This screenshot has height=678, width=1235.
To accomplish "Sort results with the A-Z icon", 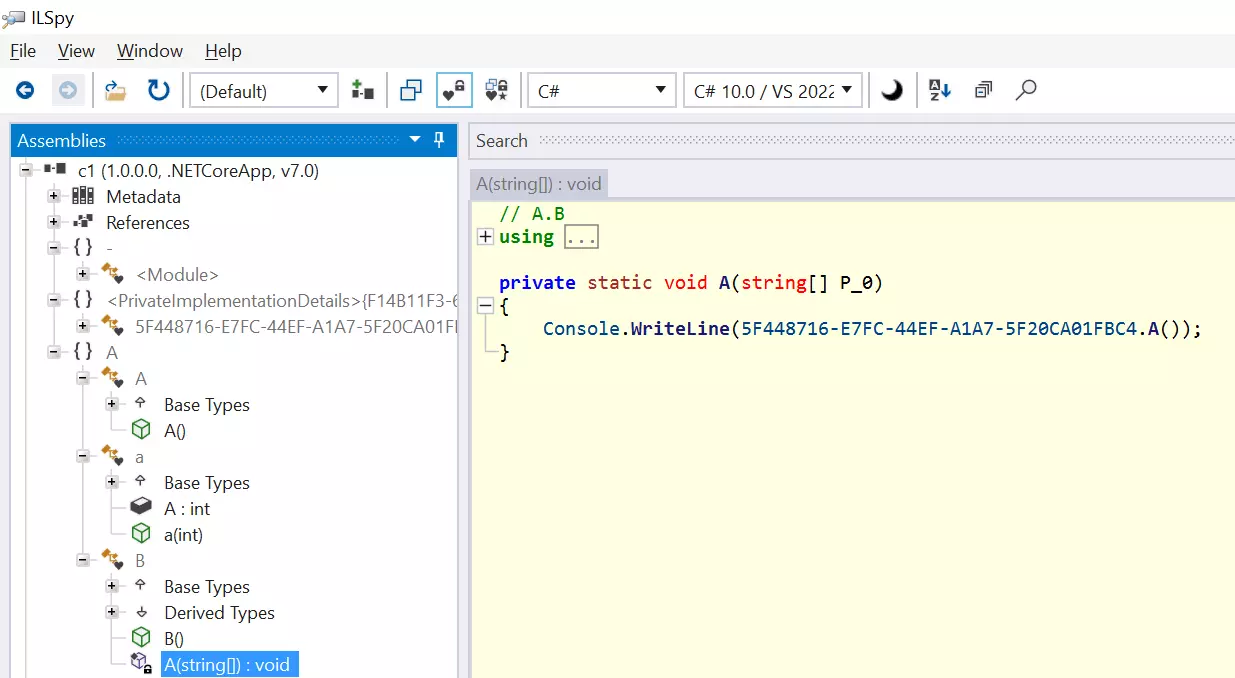I will click(940, 91).
